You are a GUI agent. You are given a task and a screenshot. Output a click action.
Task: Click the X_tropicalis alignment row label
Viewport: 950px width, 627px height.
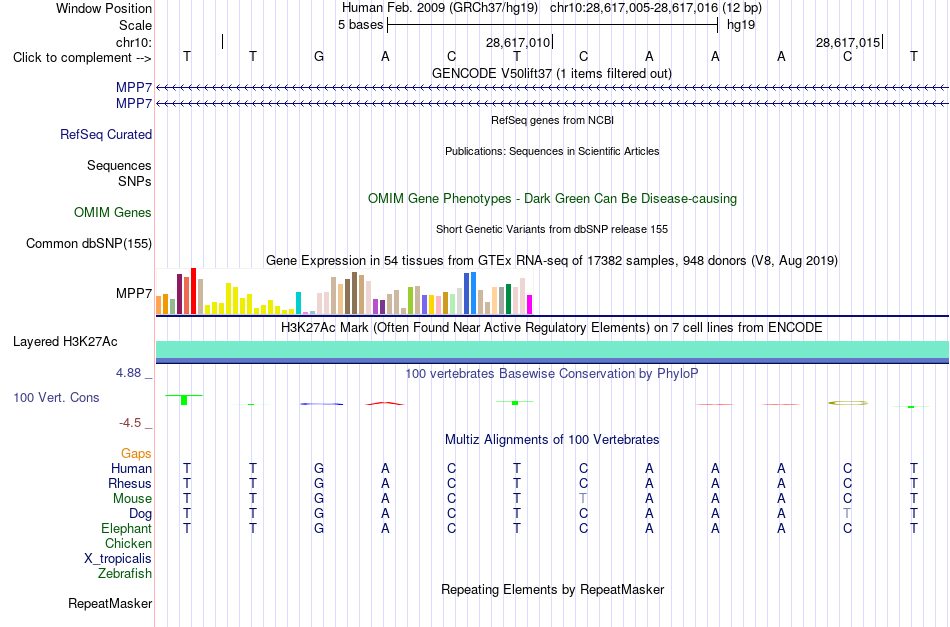point(118,559)
